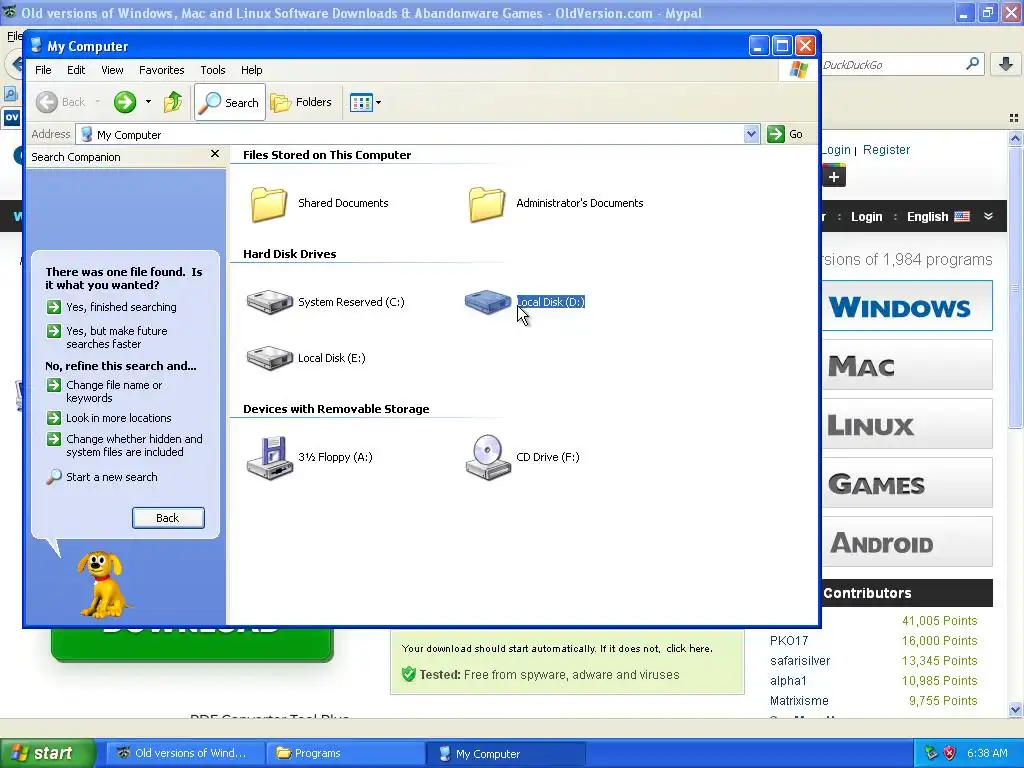Click browser scrollbar up arrow
Viewport: 1024px width, 768px height.
click(x=1015, y=138)
